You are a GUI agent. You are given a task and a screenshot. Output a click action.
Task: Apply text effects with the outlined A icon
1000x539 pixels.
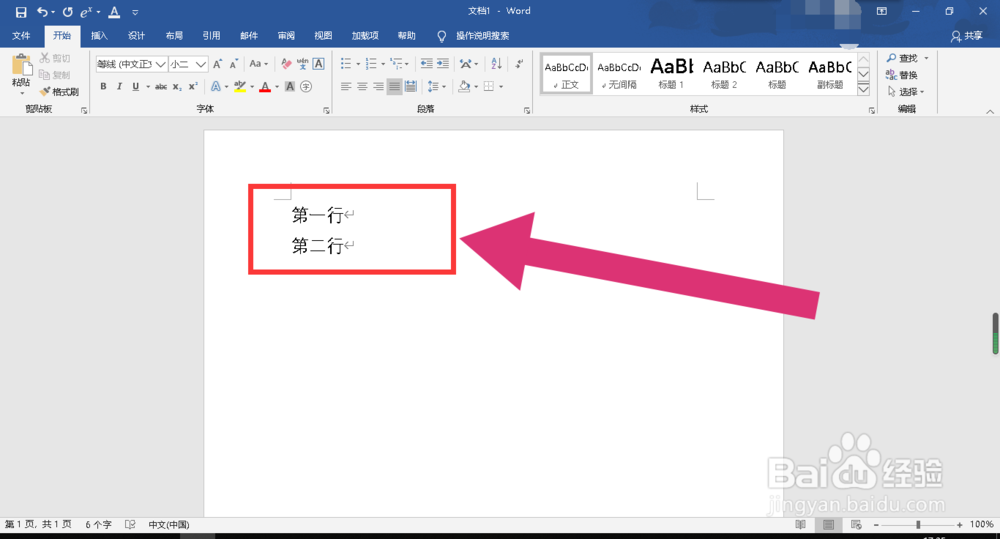pos(216,87)
